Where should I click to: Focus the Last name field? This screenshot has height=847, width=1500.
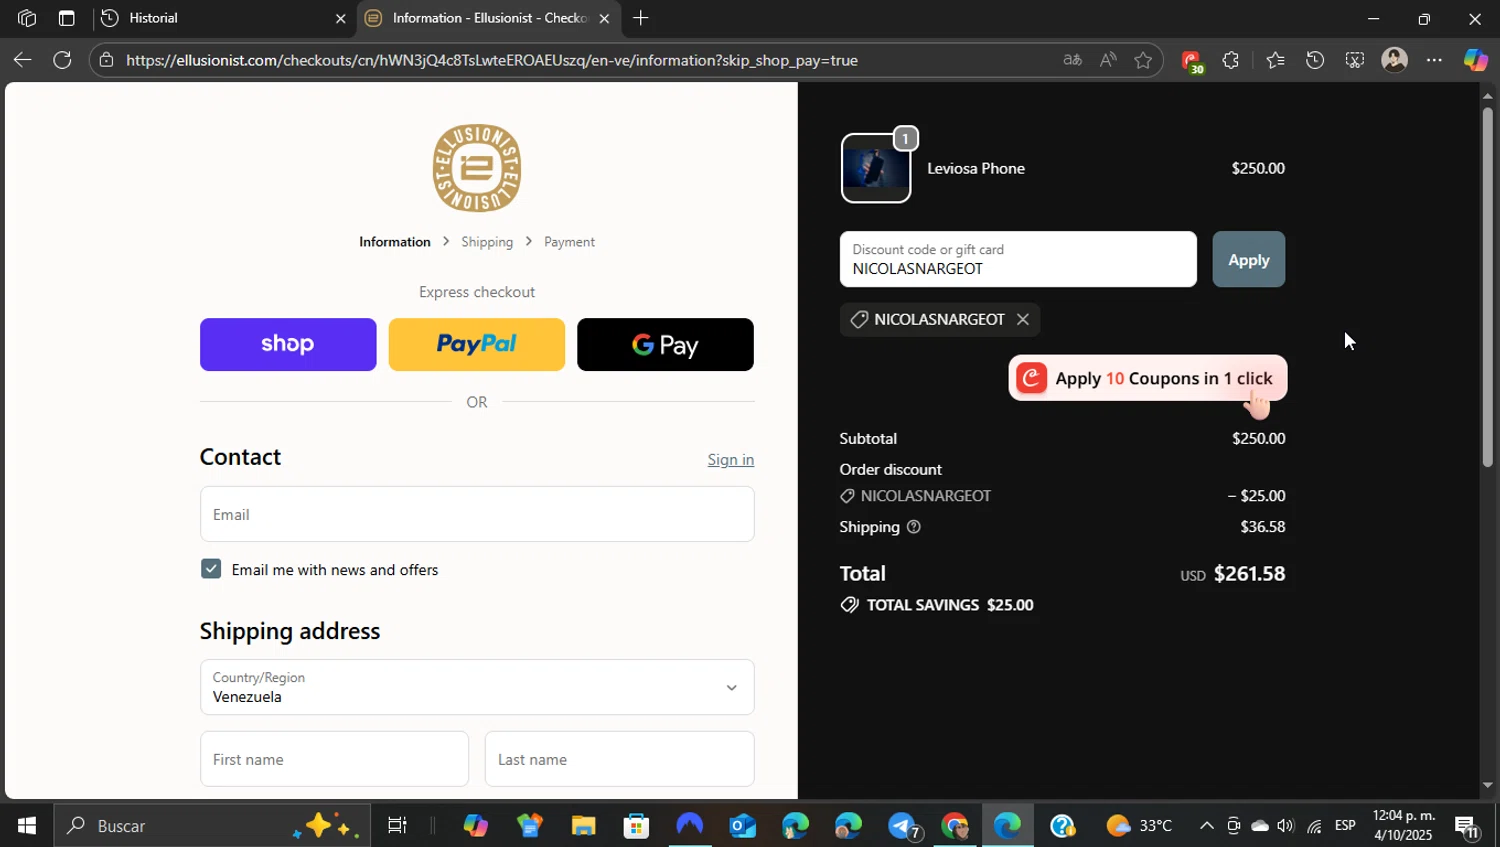pos(619,759)
